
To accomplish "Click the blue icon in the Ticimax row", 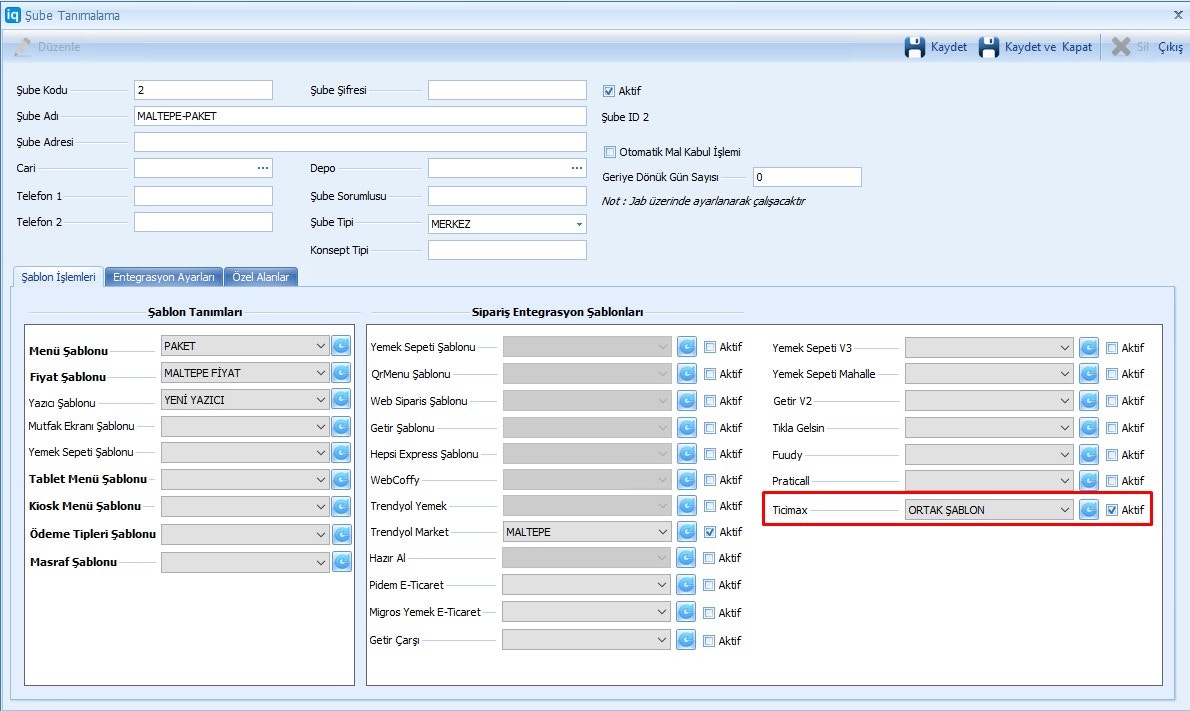I will coord(1089,510).
